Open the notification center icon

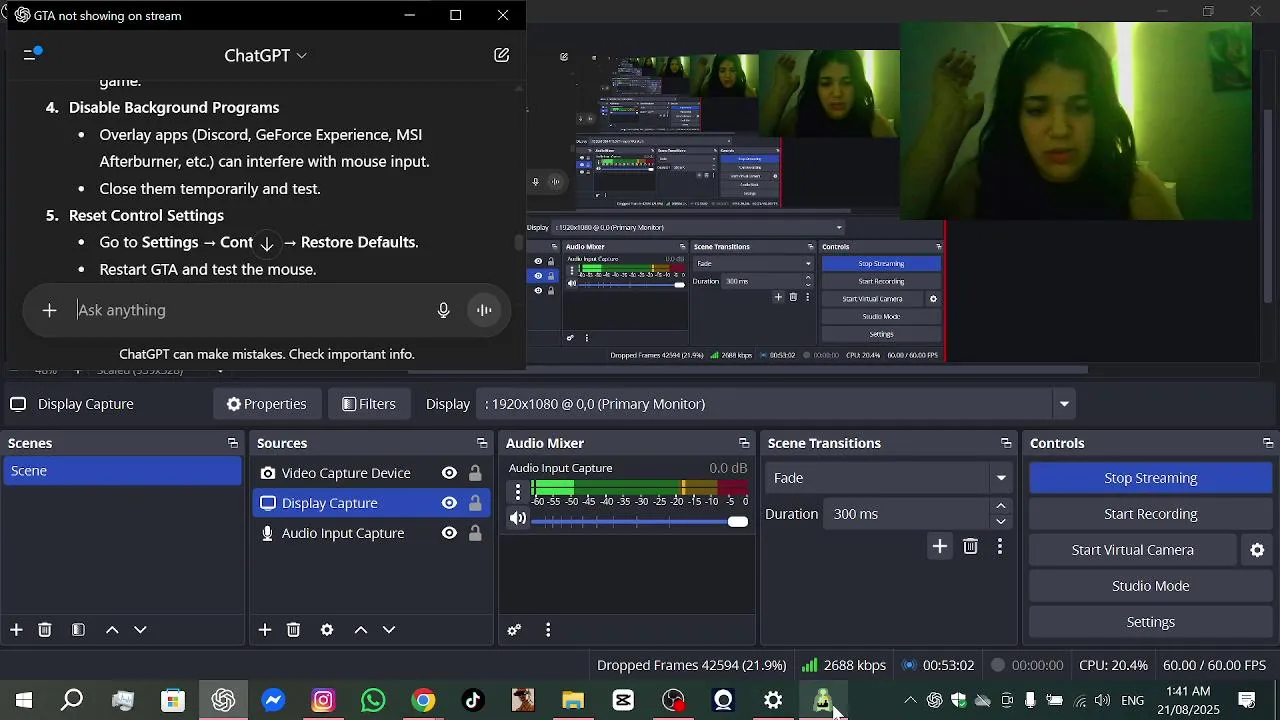1247,701
